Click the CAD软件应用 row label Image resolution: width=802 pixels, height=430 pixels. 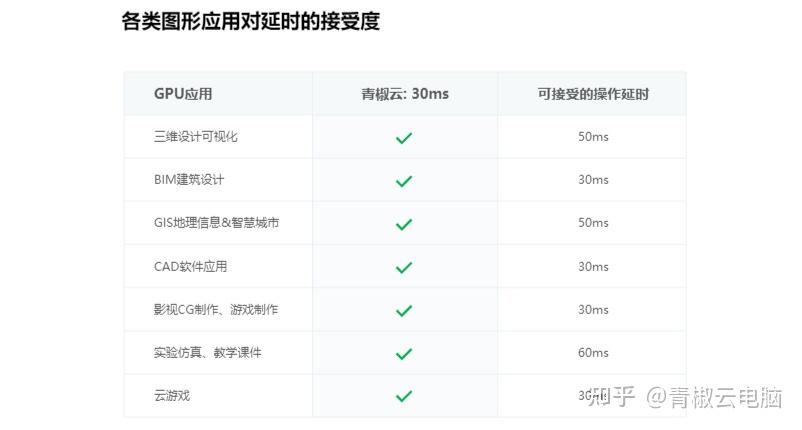click(x=190, y=266)
